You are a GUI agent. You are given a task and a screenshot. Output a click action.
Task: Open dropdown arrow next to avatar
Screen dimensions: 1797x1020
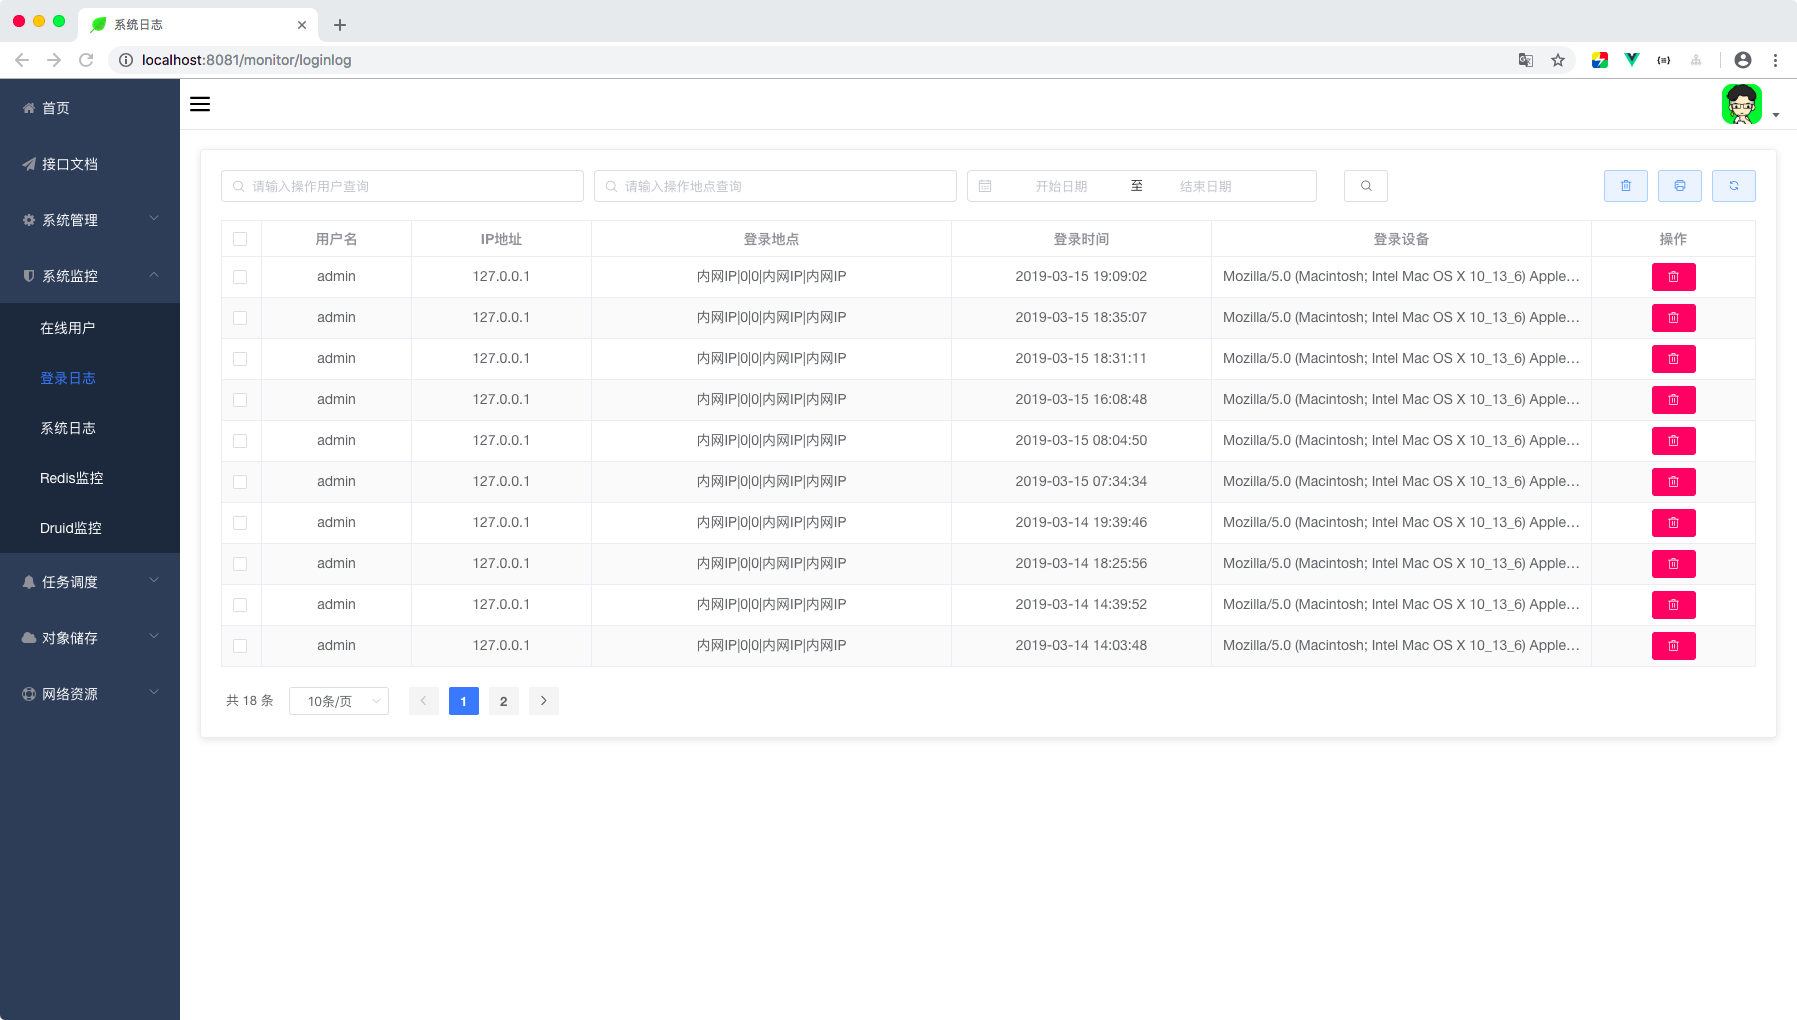click(x=1775, y=115)
